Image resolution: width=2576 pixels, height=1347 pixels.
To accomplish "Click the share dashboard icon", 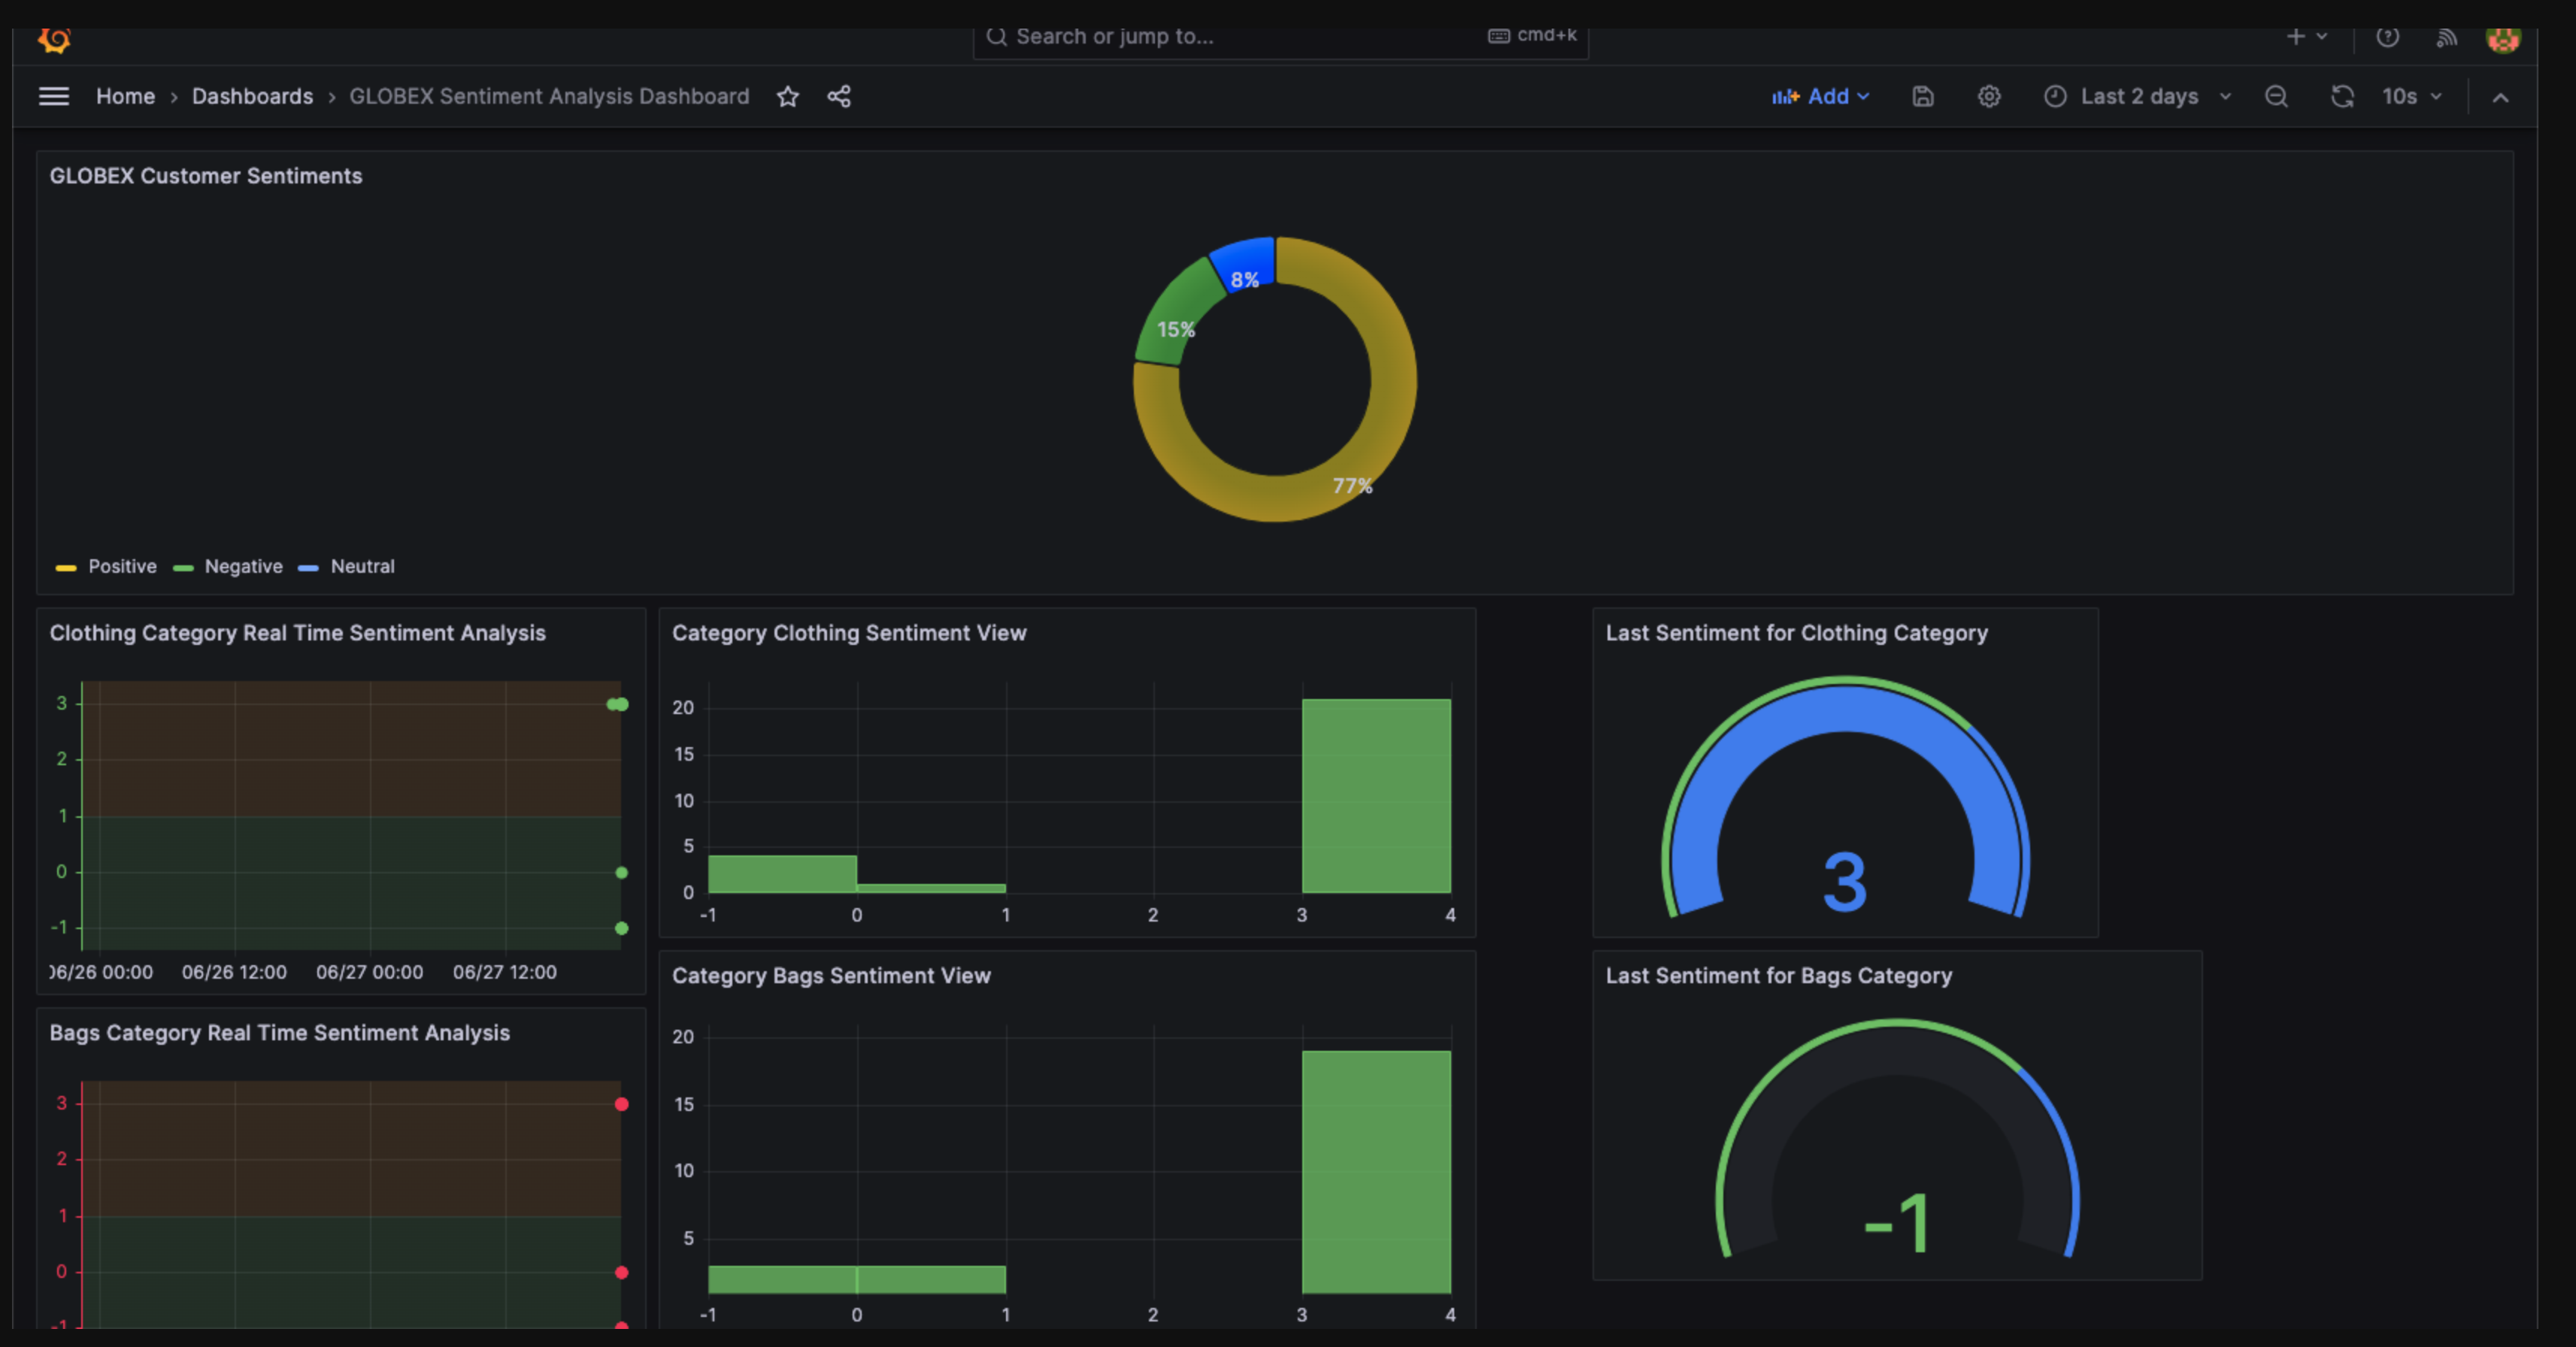I will (838, 95).
